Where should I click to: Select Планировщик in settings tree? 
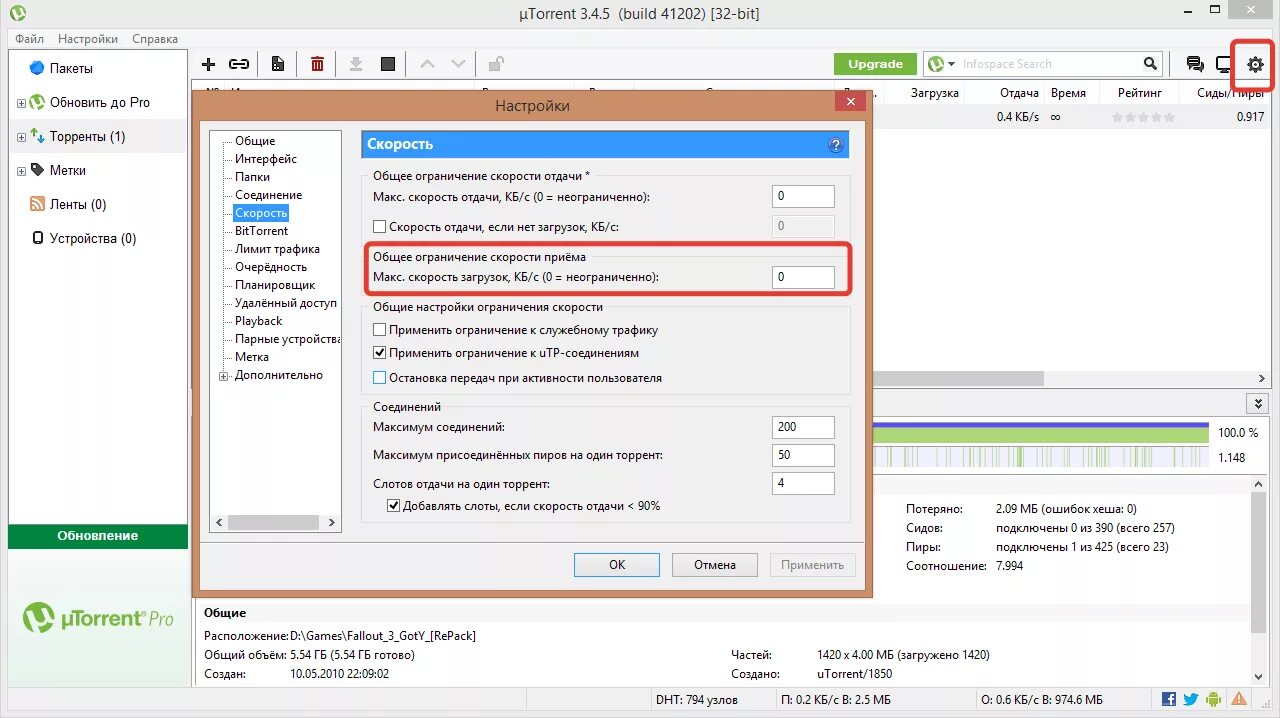(x=275, y=285)
